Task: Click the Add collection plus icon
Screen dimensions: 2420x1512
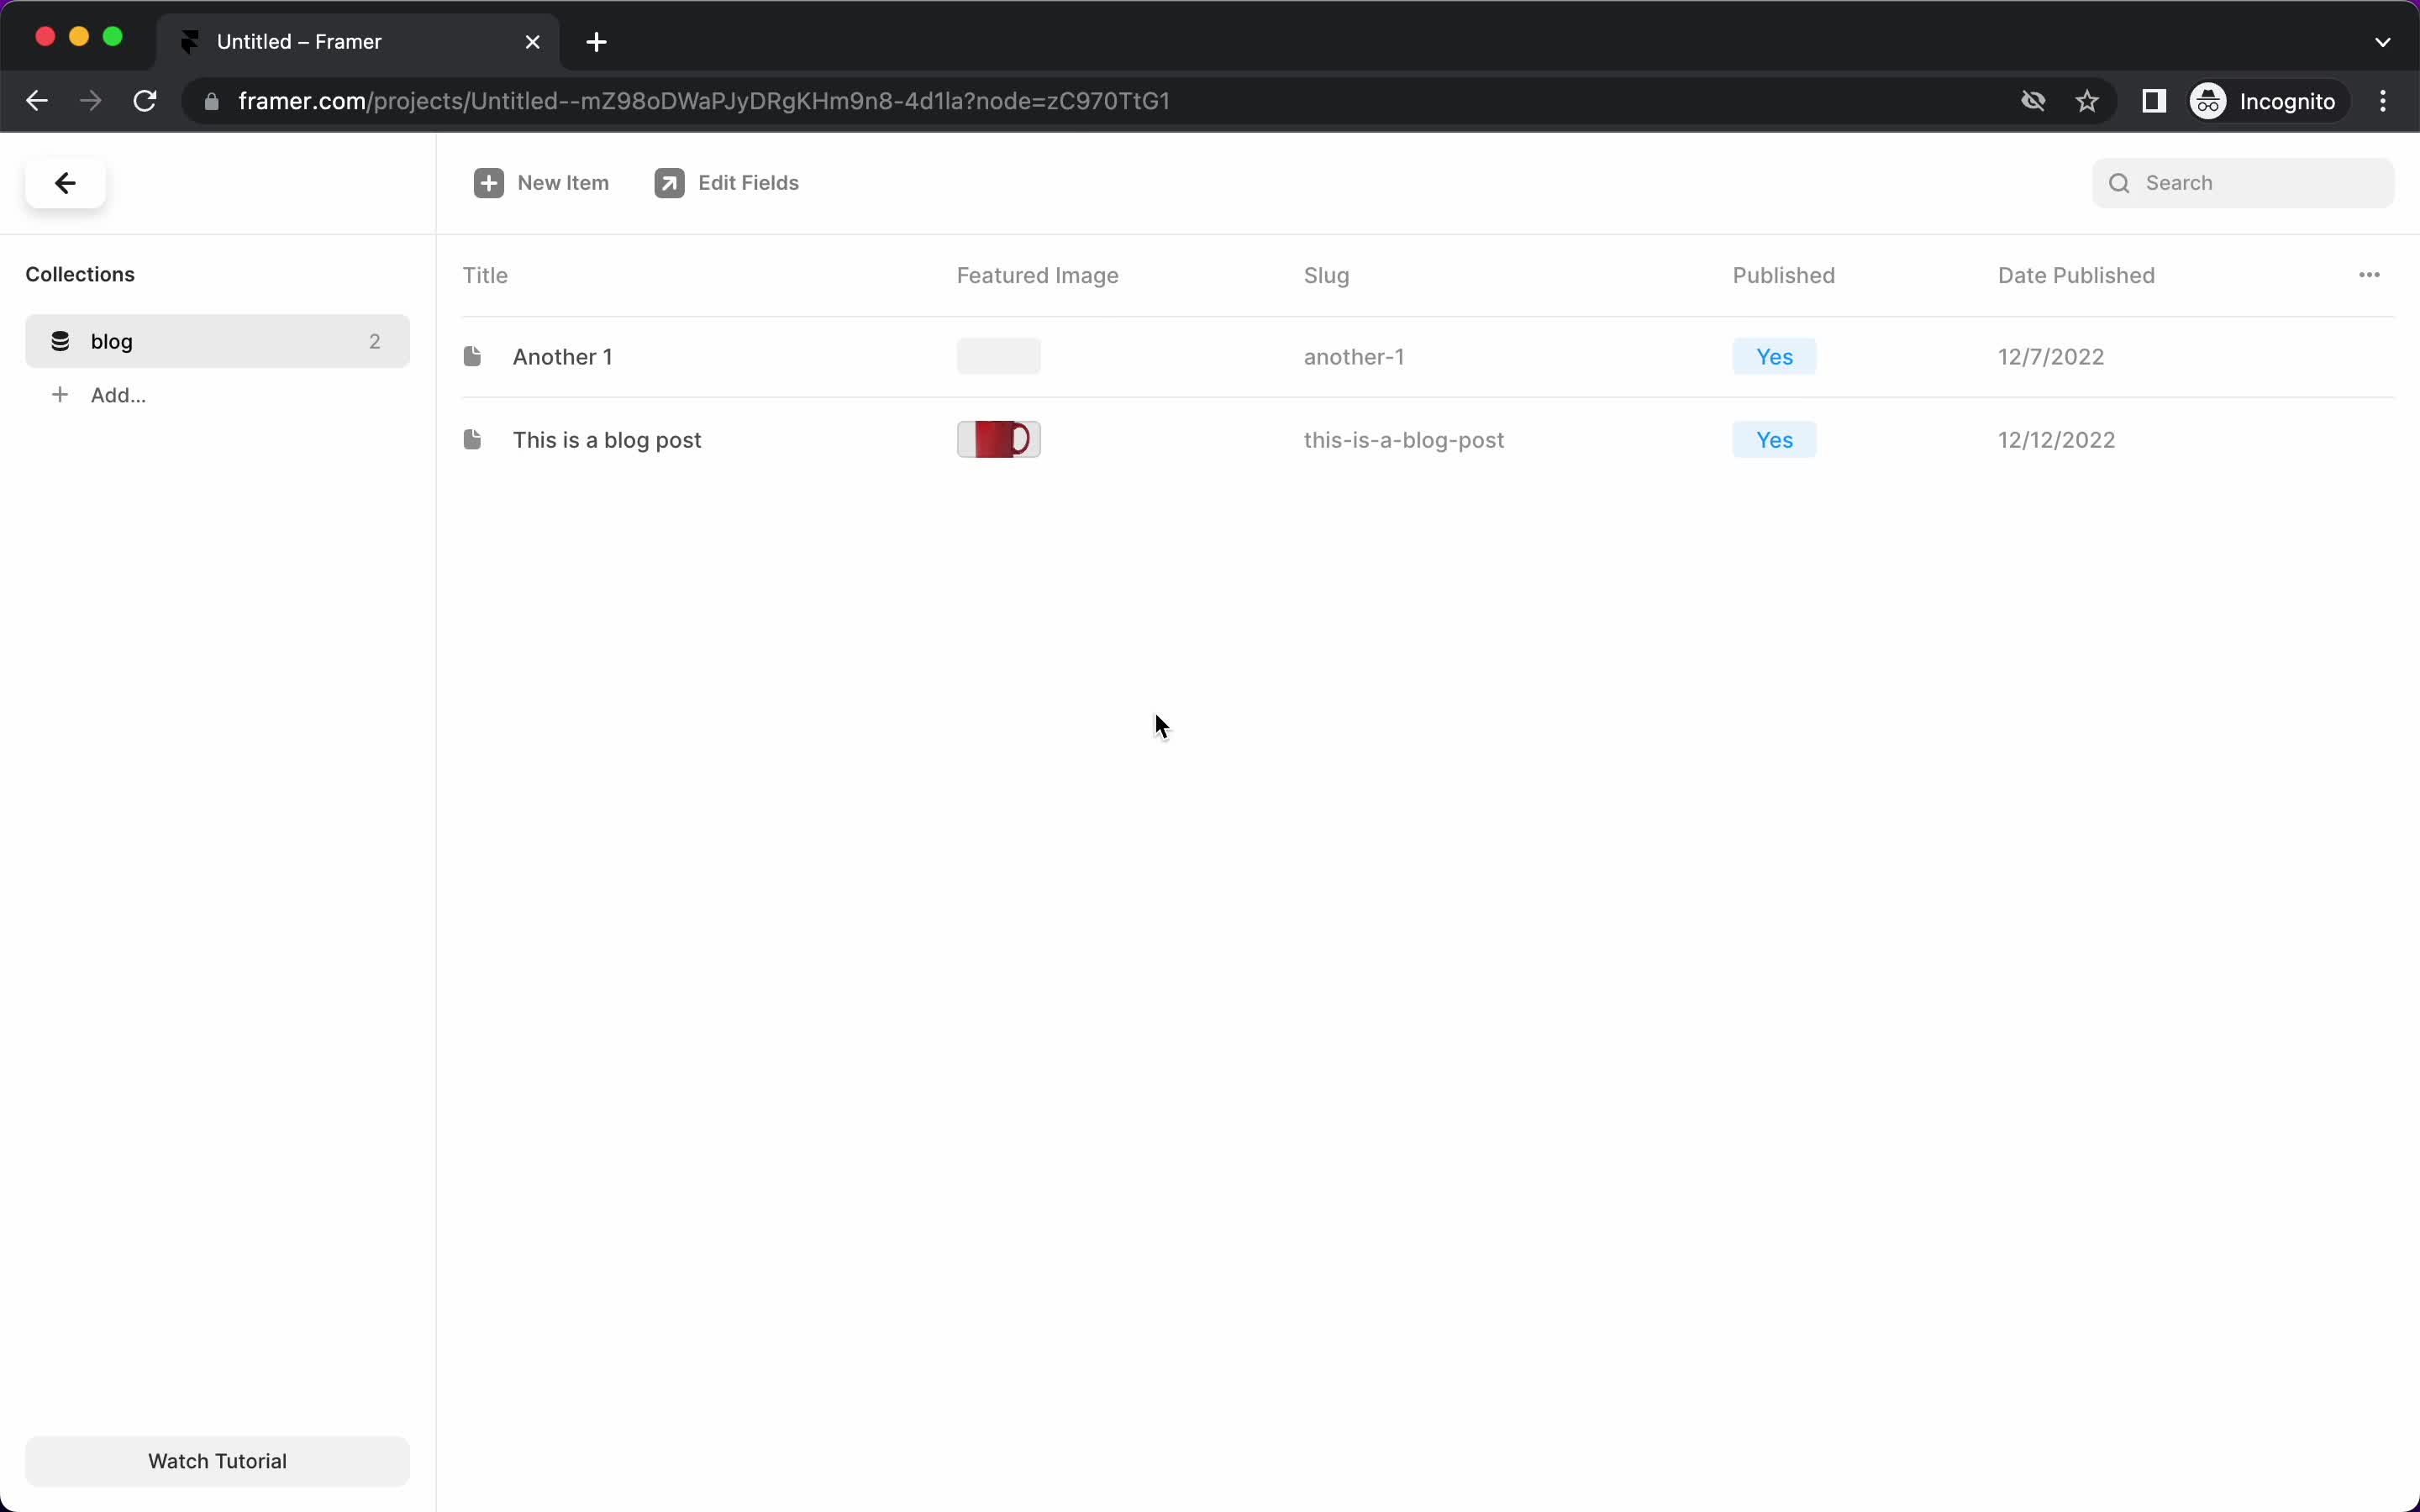Action: [x=59, y=394]
